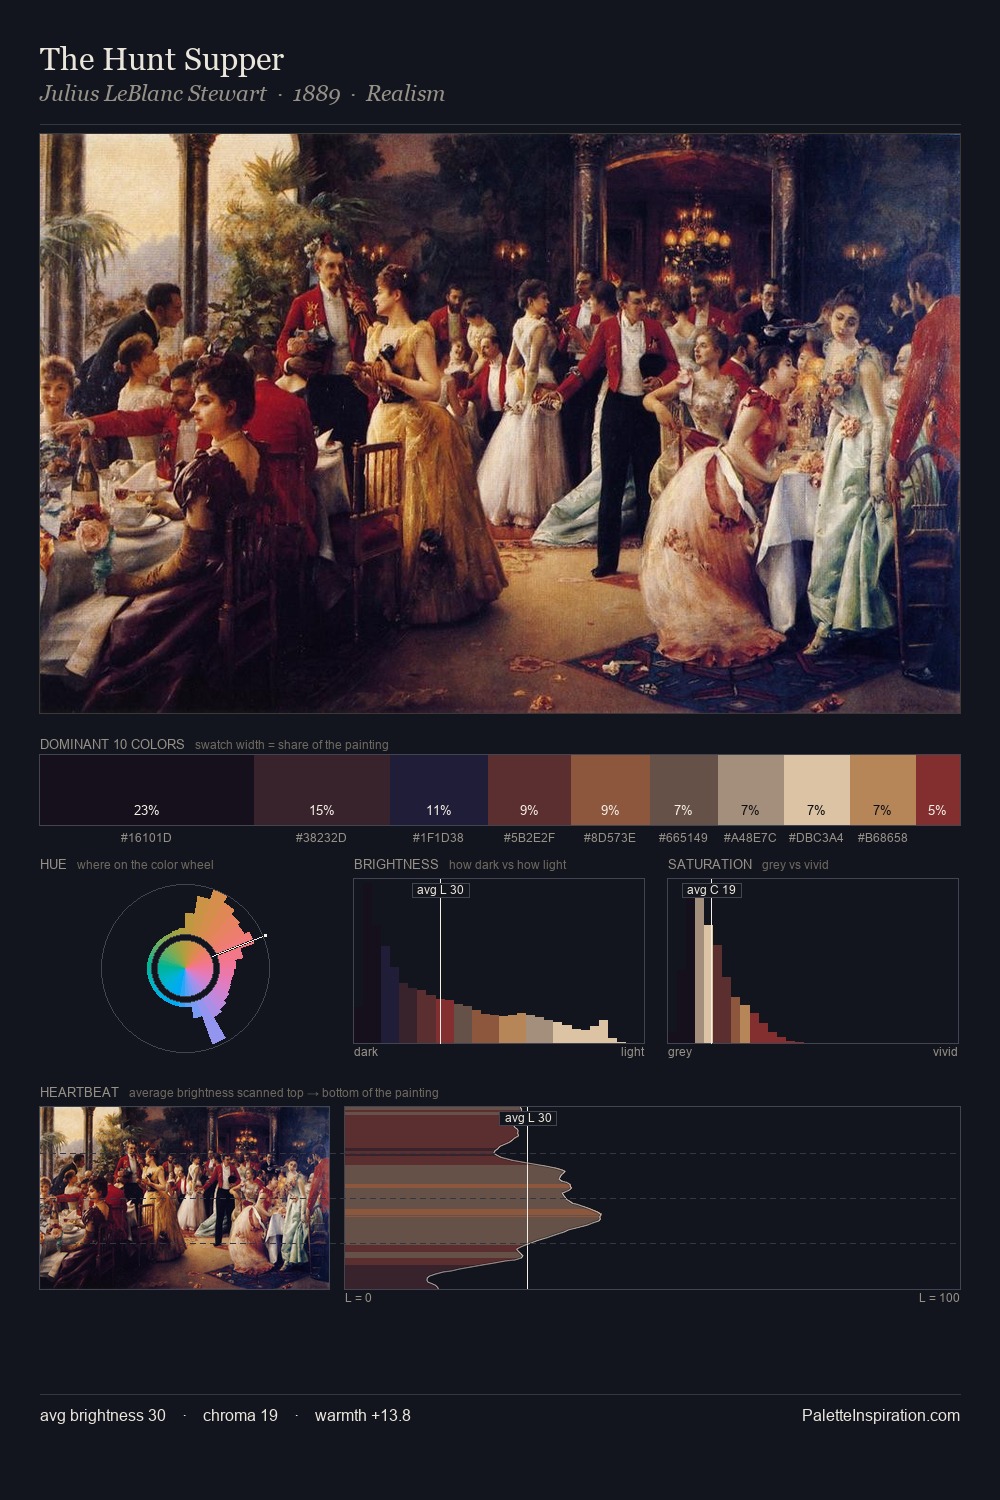Select the #665149 taupe swatch
This screenshot has width=1000, height=1500.
tap(684, 790)
